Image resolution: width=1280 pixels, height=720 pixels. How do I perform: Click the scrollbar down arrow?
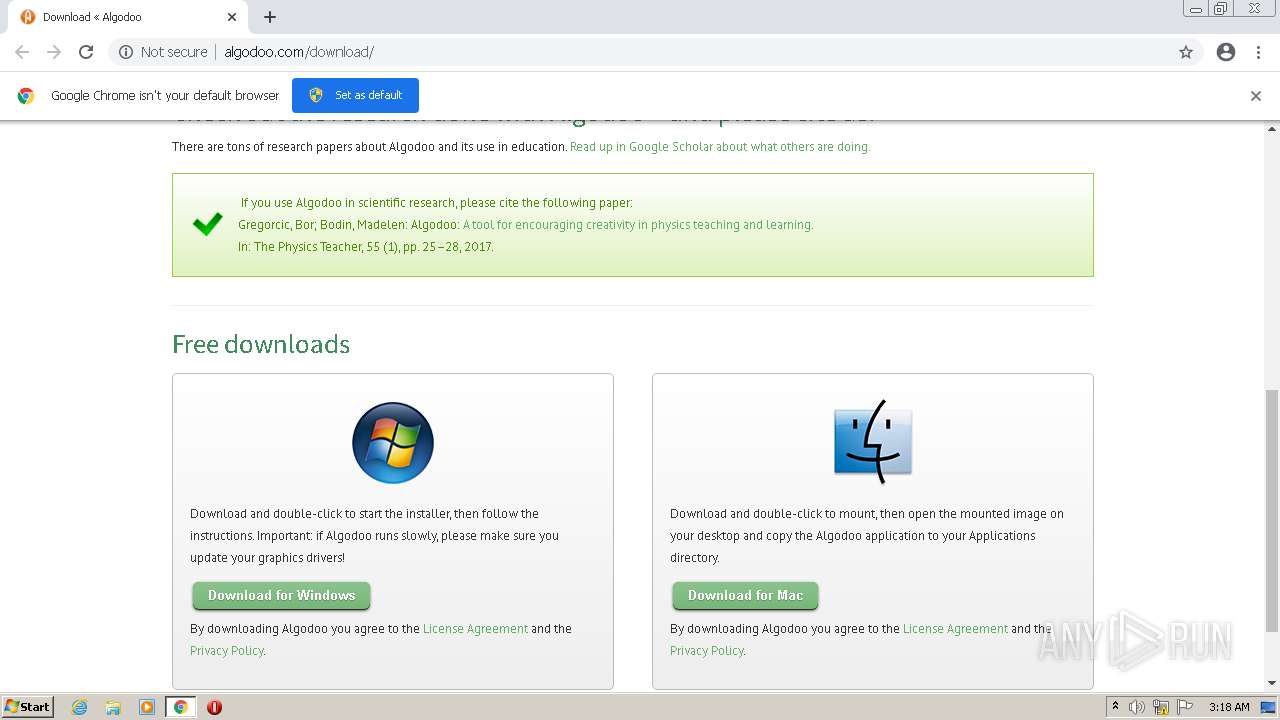1272,683
